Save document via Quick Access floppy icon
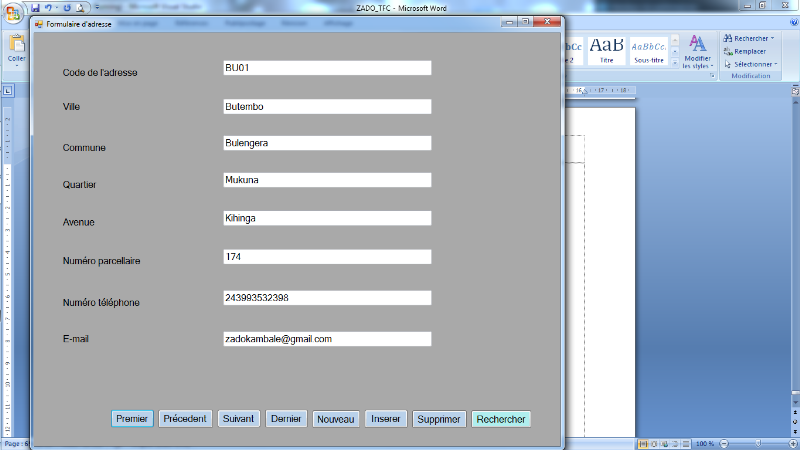This screenshot has width=800, height=450. point(35,8)
